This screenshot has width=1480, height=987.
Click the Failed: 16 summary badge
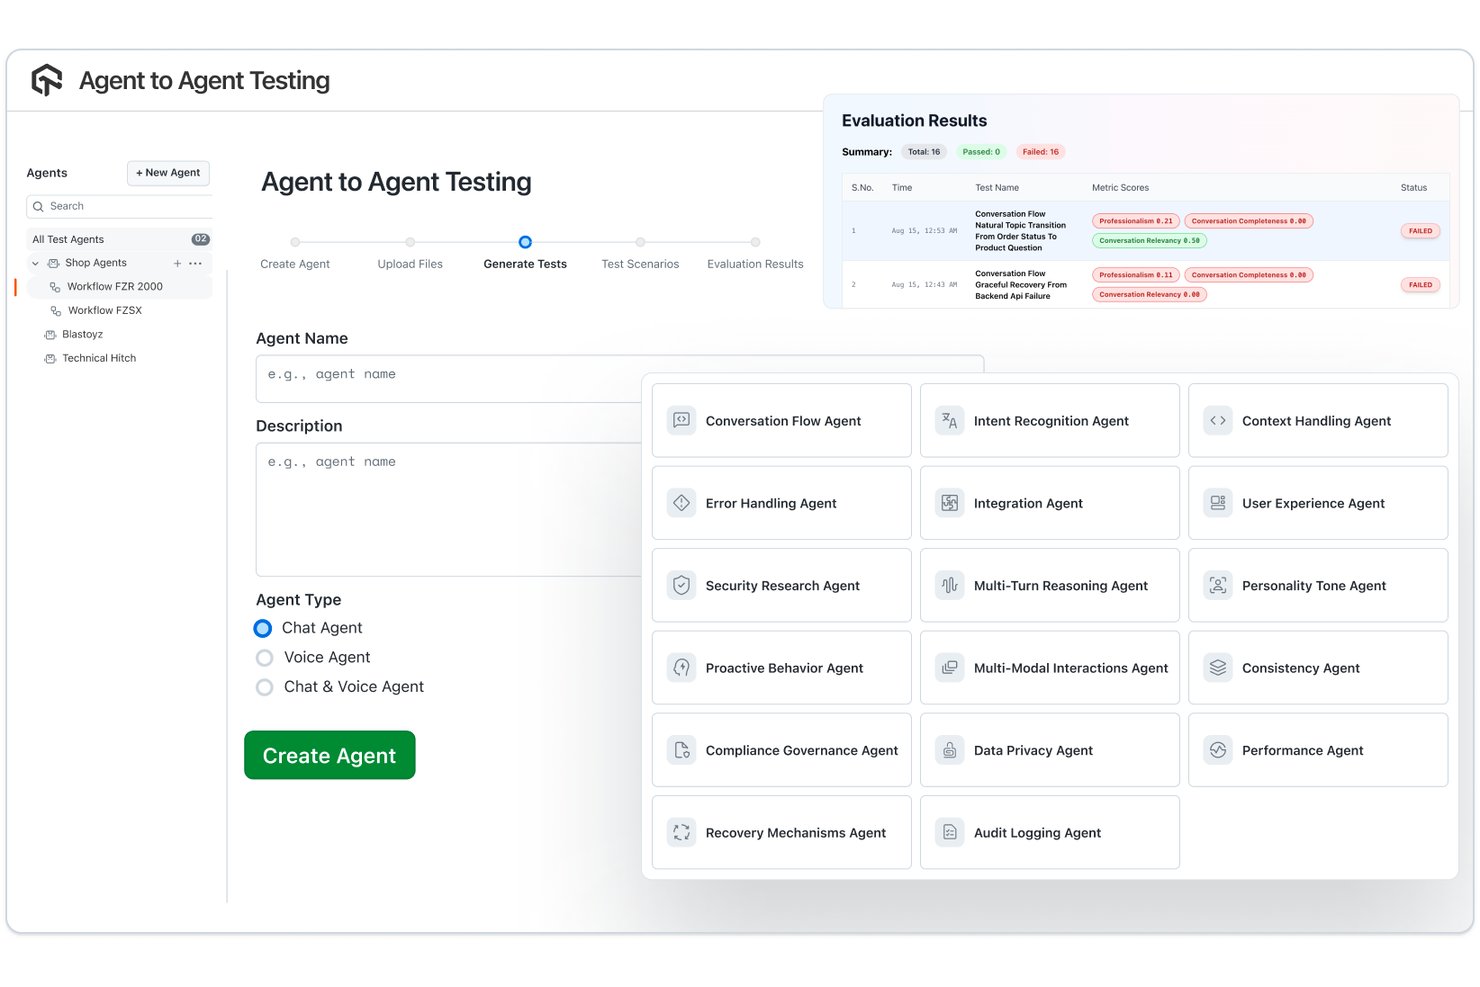(1040, 152)
